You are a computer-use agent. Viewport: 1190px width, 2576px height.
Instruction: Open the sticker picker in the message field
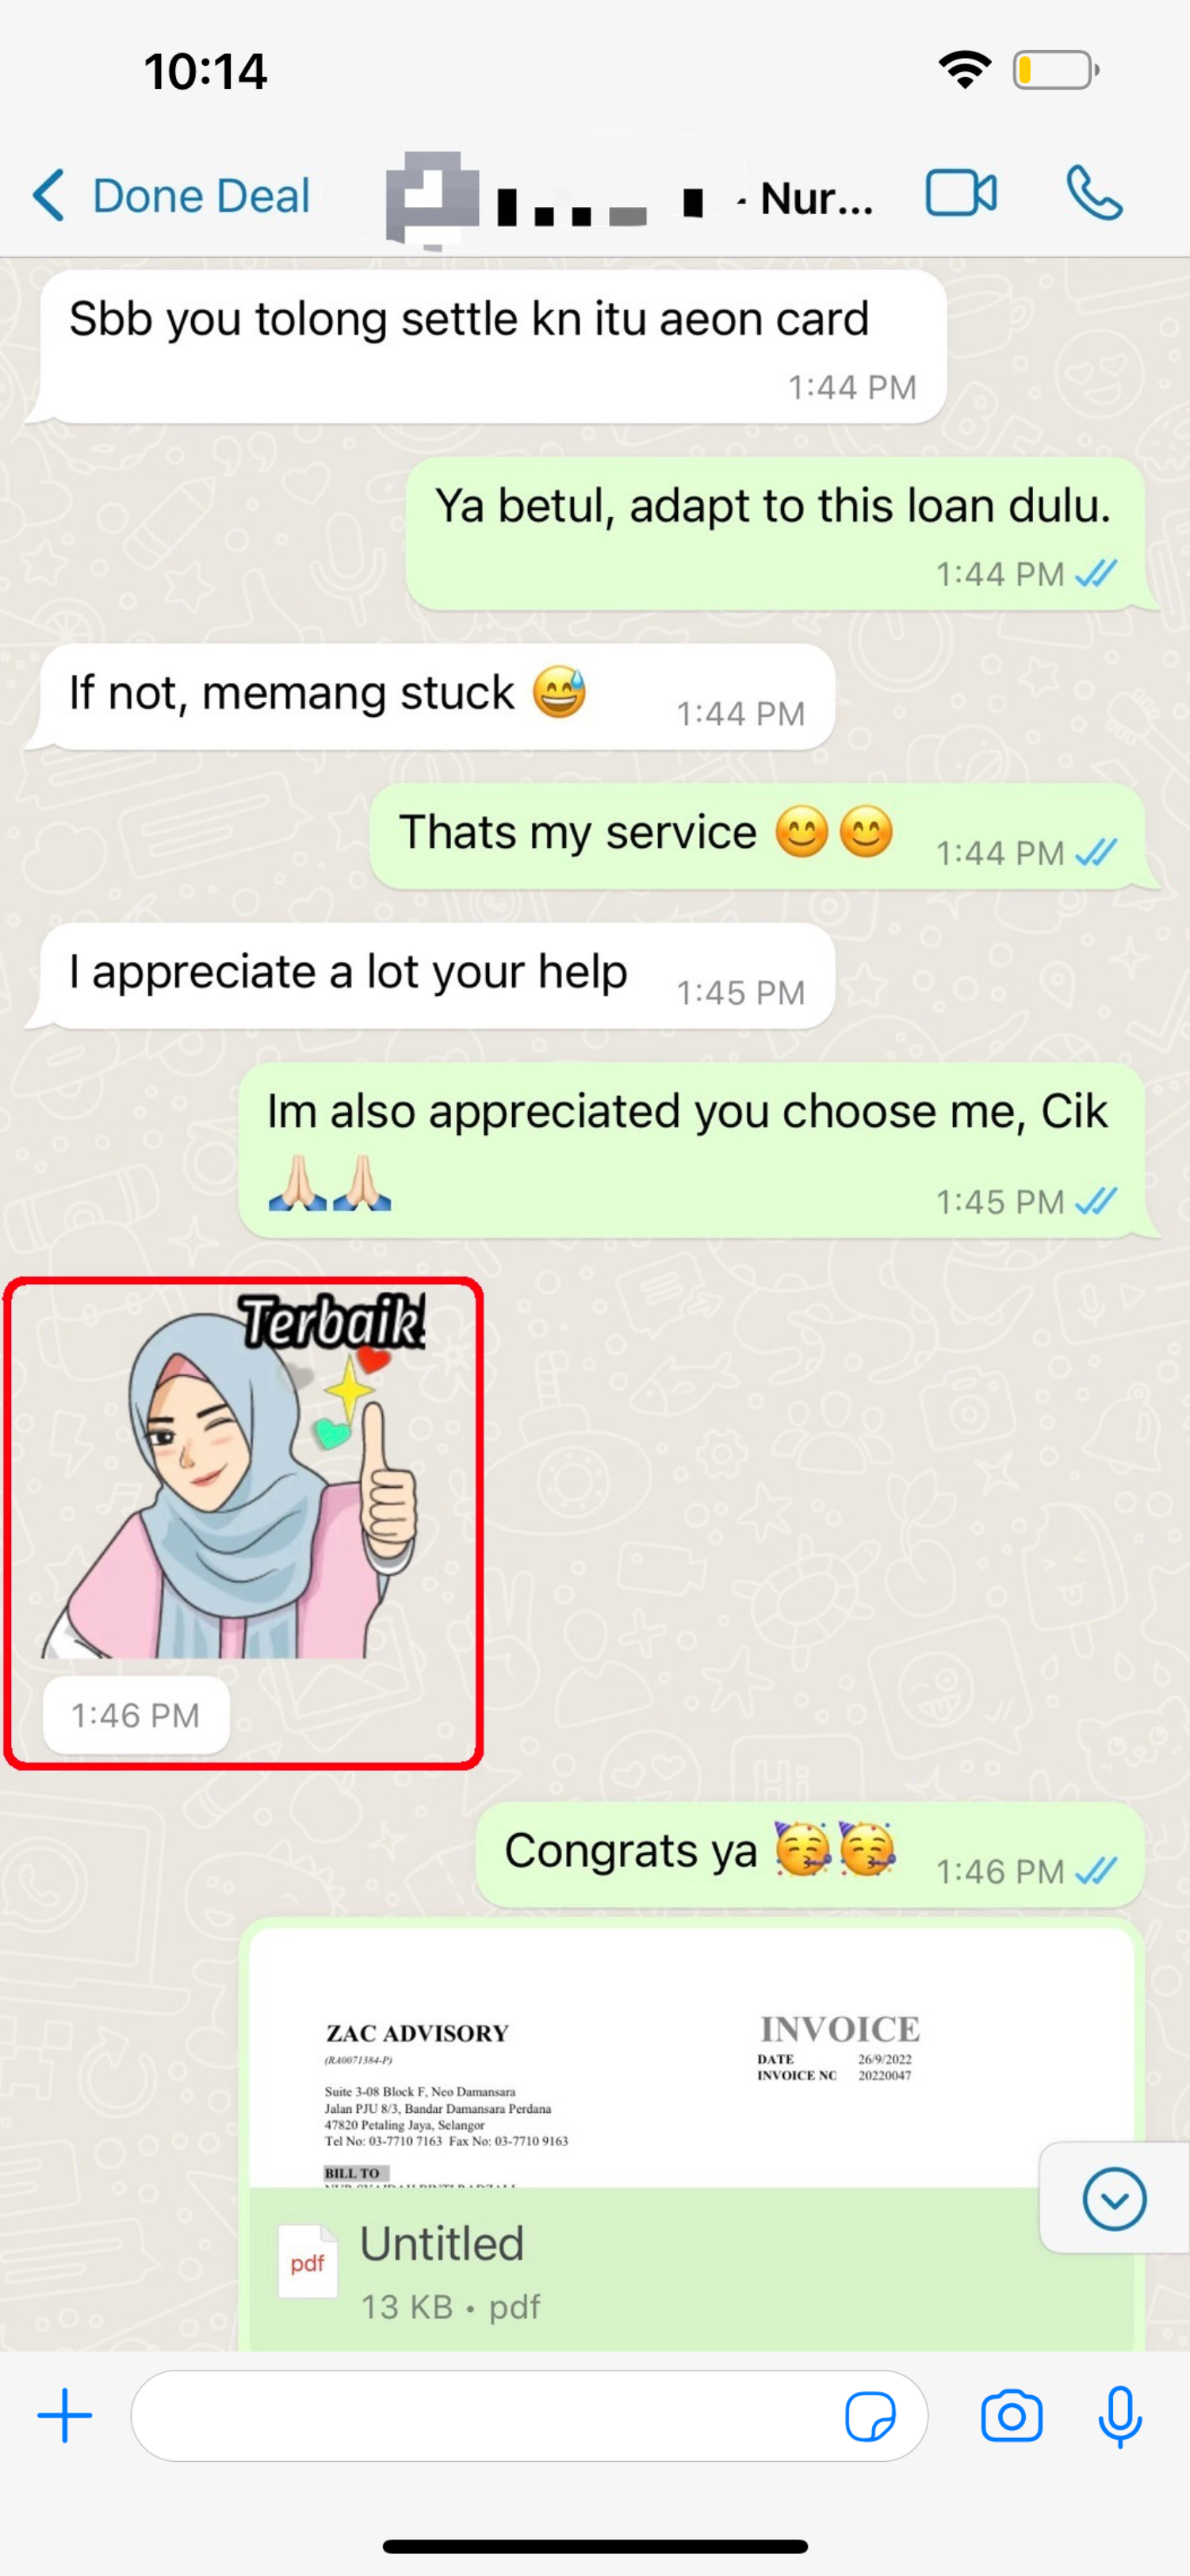coord(870,2417)
